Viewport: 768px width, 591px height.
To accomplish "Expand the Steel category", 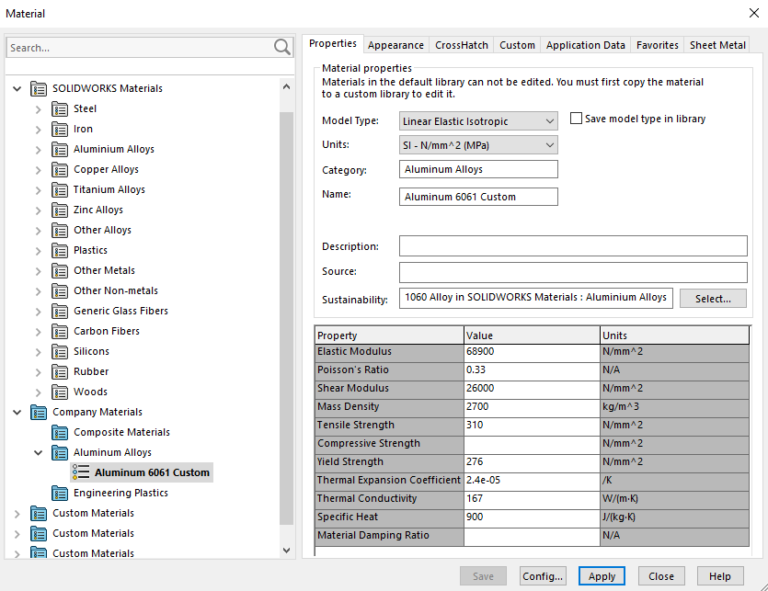I will tap(38, 109).
